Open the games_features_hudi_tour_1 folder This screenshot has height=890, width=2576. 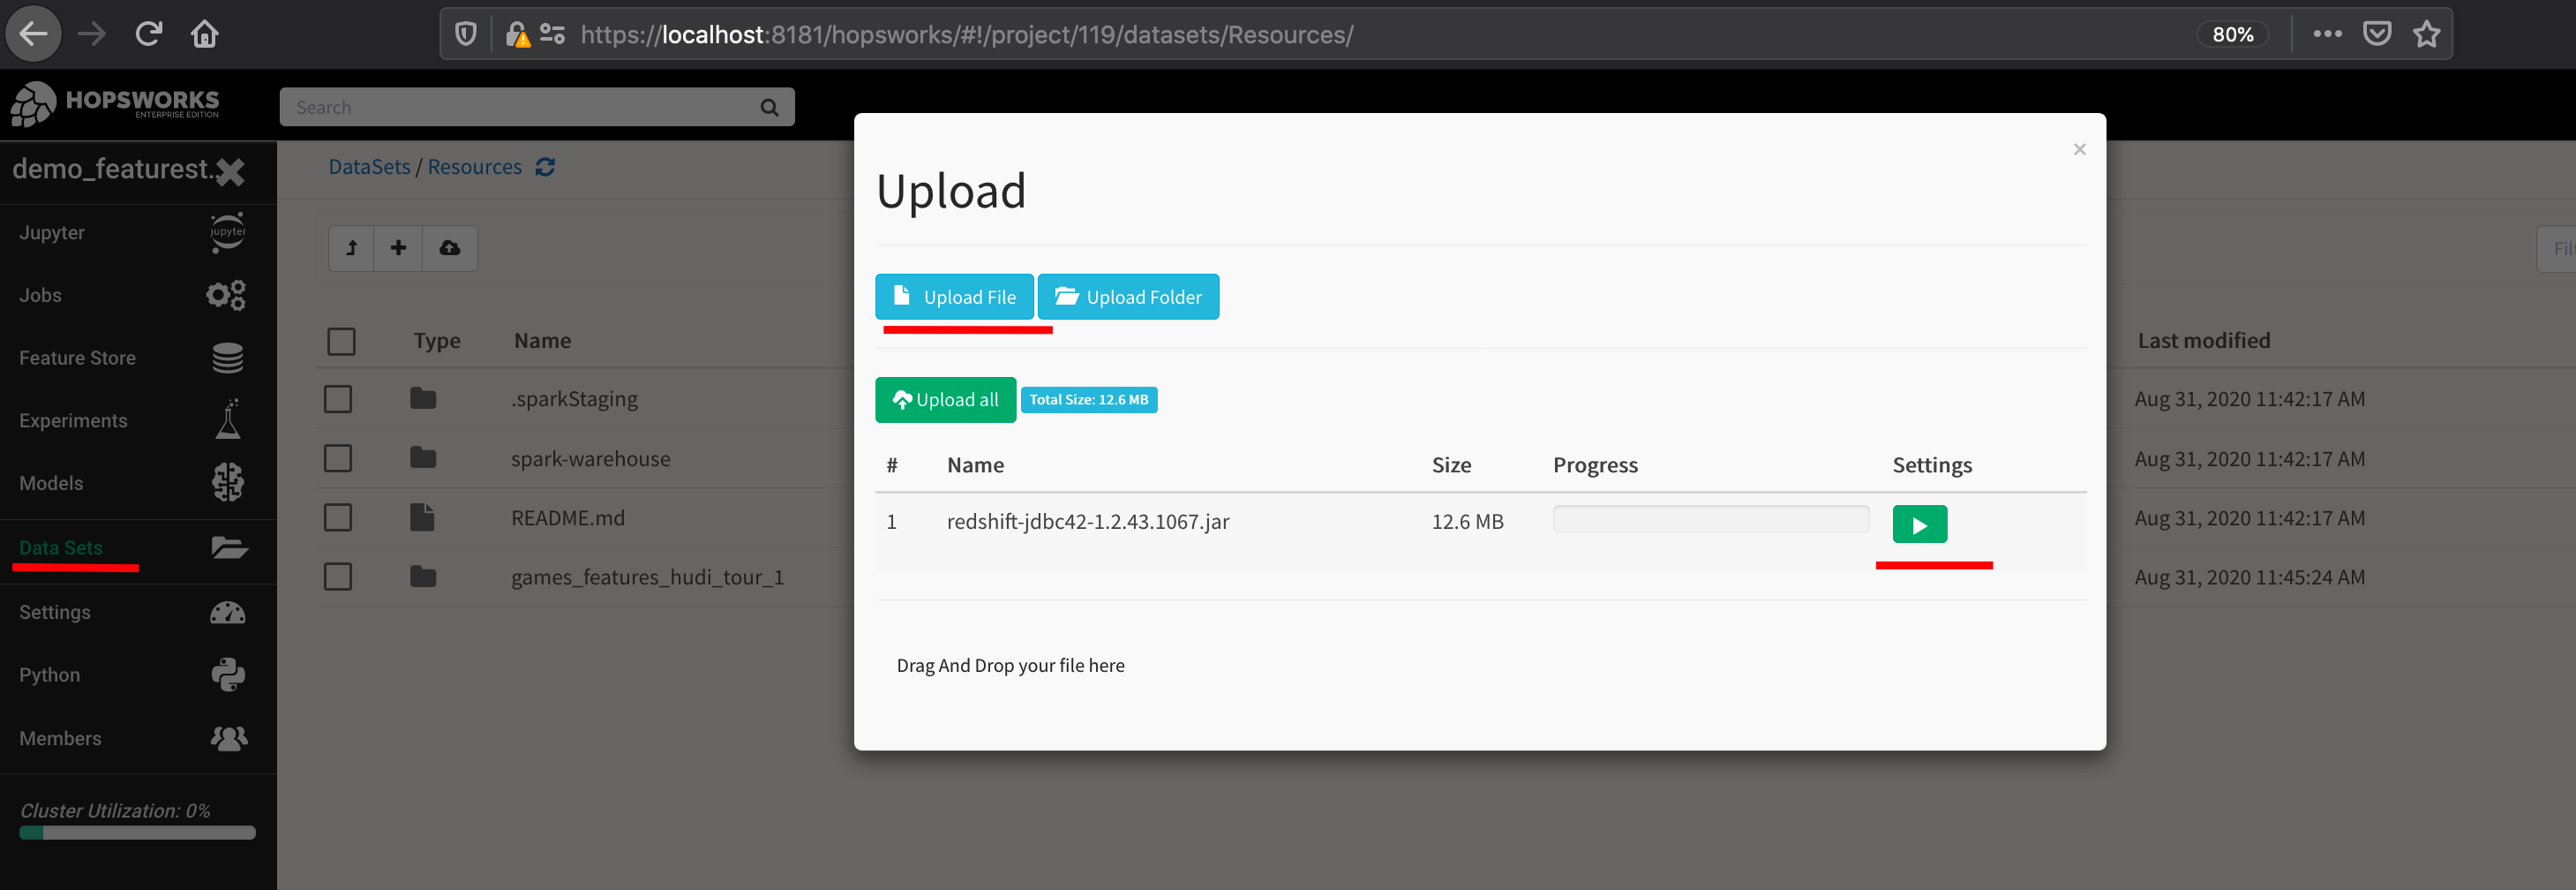coord(647,577)
